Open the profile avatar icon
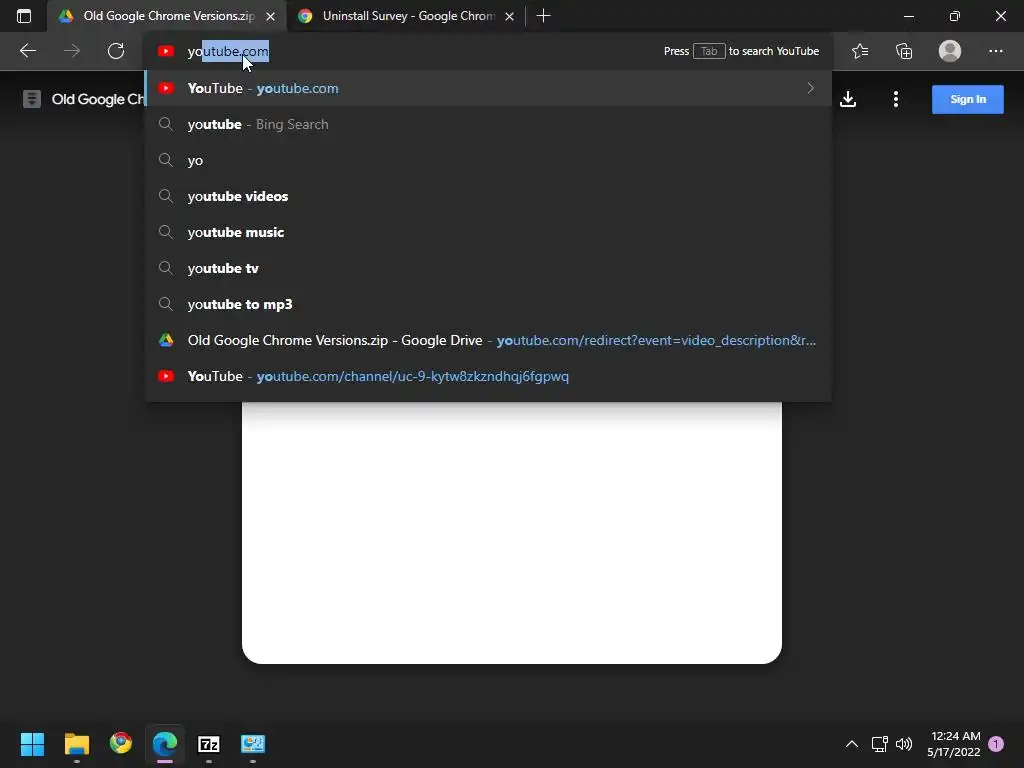 [950, 51]
